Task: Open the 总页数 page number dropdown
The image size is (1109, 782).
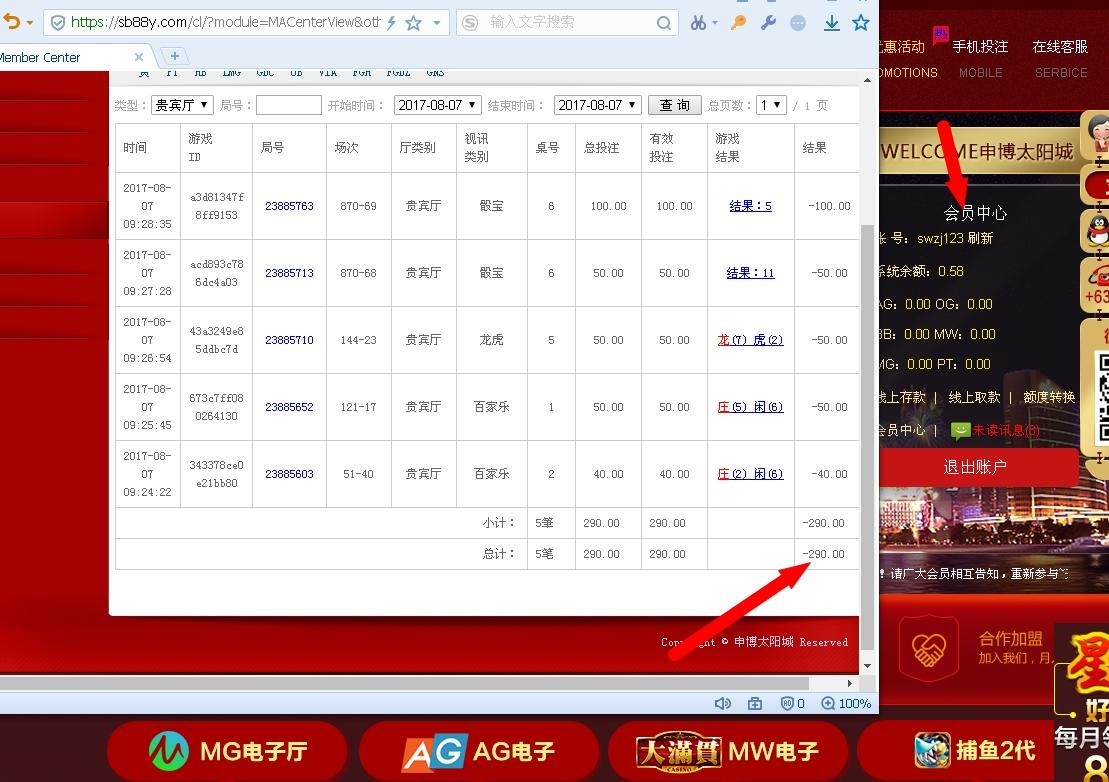Action: pos(770,104)
